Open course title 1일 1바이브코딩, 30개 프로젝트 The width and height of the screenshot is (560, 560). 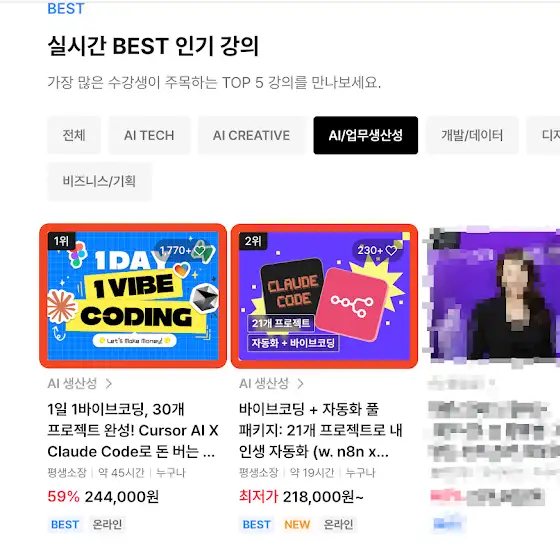pyautogui.click(x=133, y=430)
